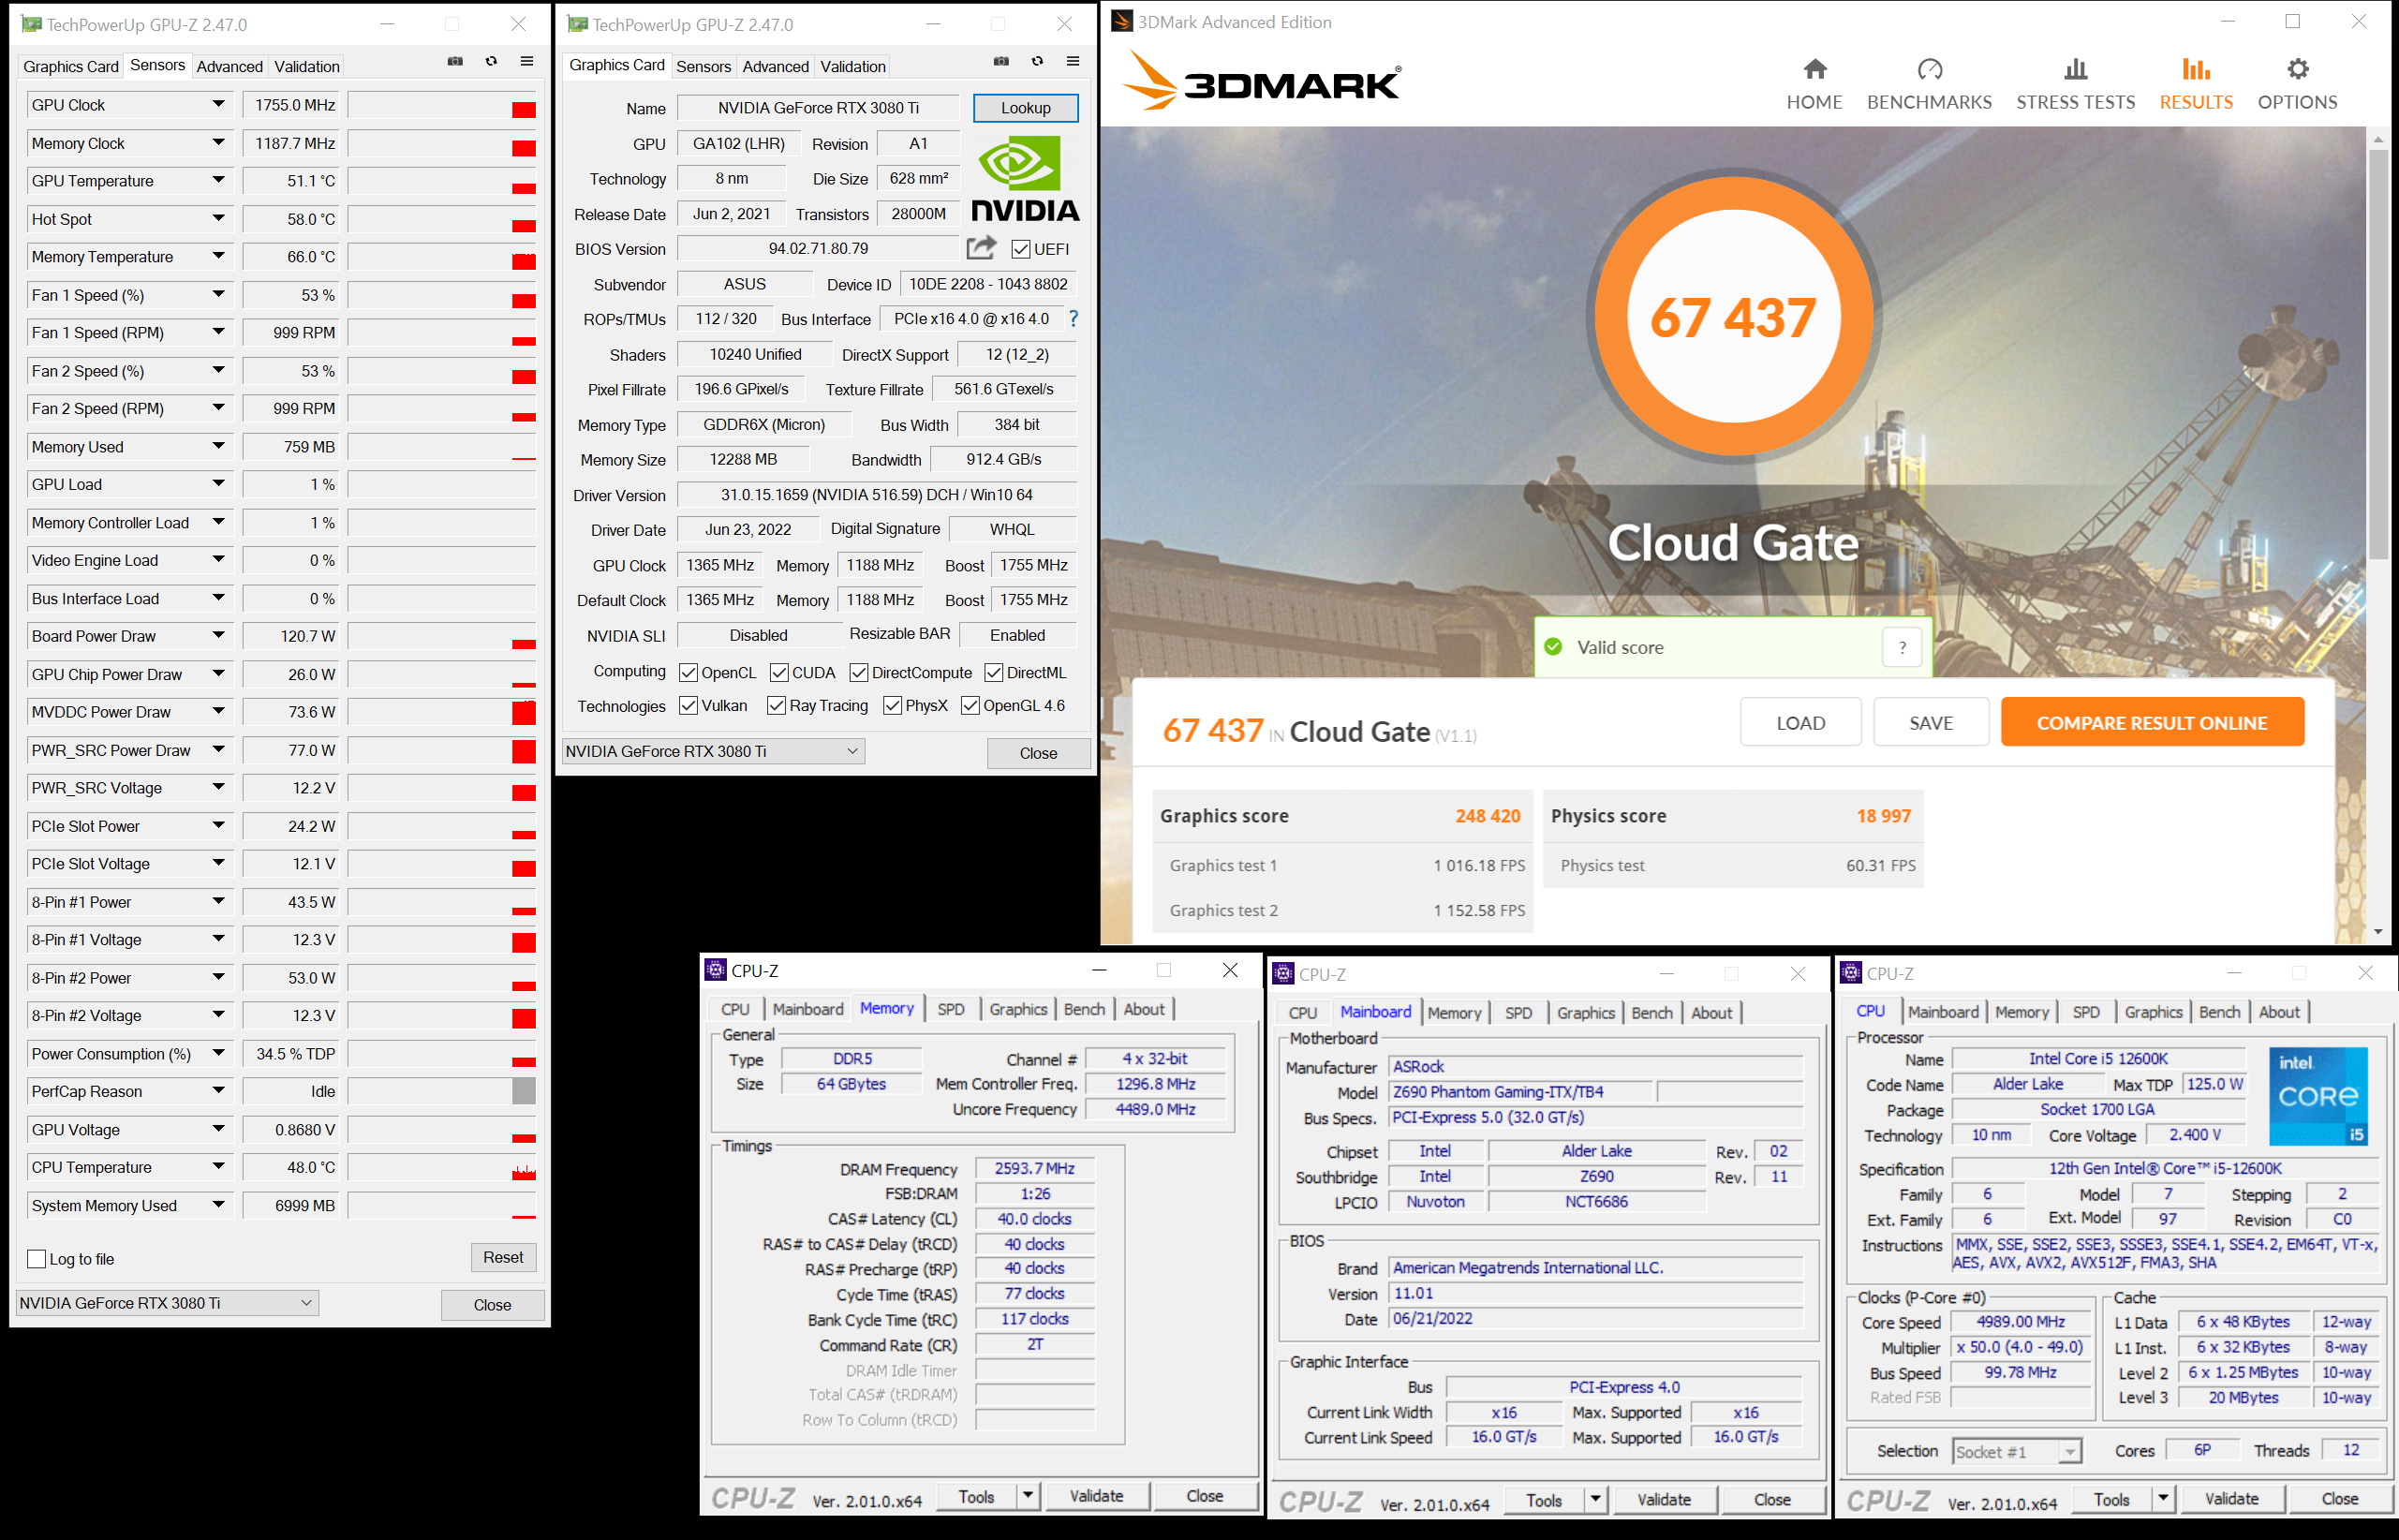This screenshot has width=2399, height=1540.
Task: Open Bench tab in CPU-Z Mainboard window
Action: [1651, 1013]
